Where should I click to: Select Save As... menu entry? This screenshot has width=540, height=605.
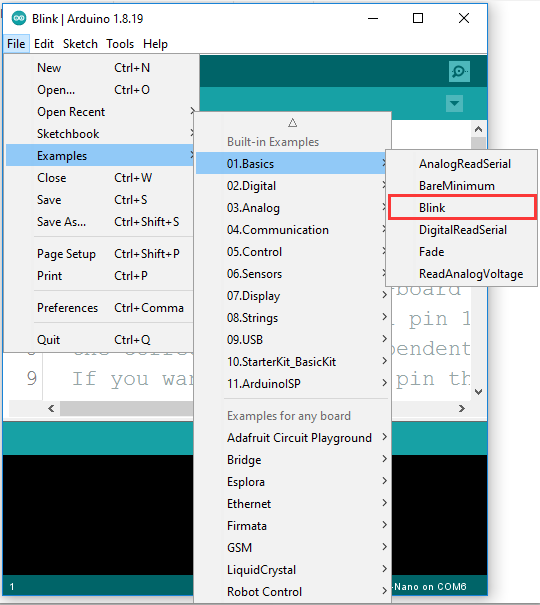[100, 222]
